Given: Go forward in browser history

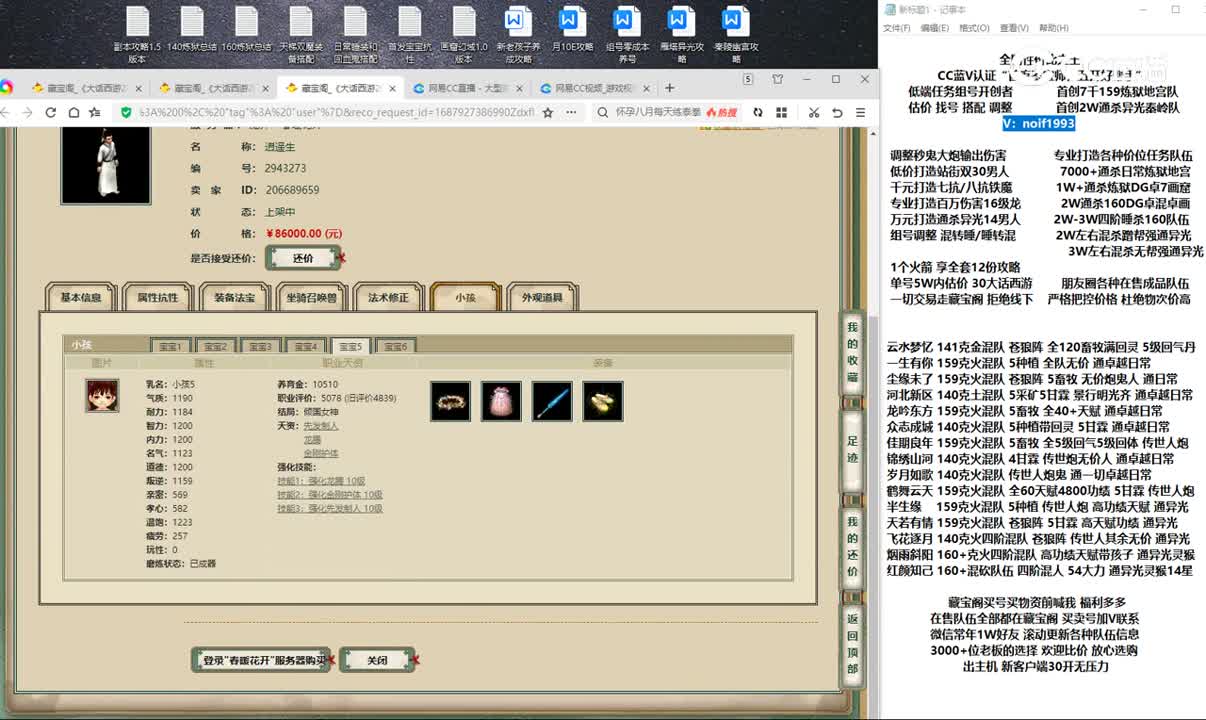Looking at the screenshot, I should 29,113.
